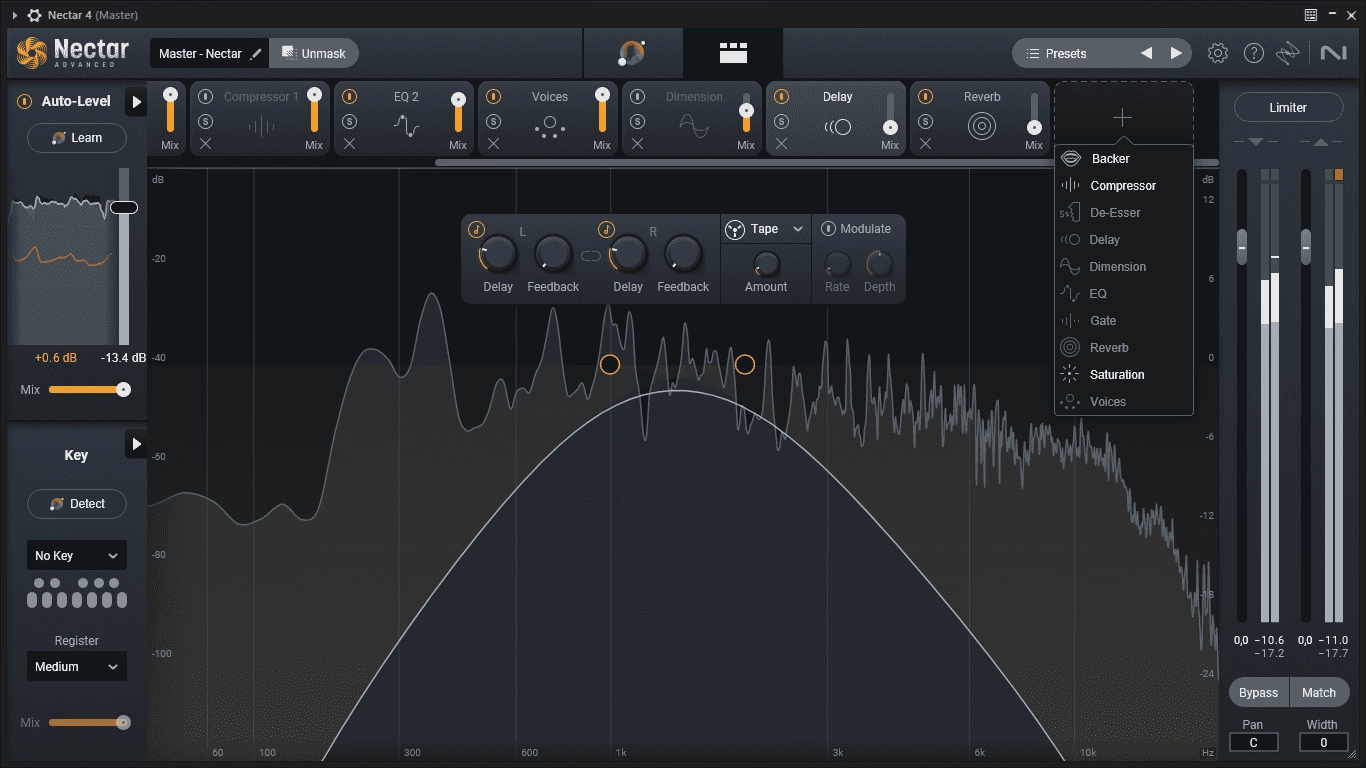Viewport: 1366px width, 768px height.
Task: Solo the EQ 2 module
Action: (x=349, y=121)
